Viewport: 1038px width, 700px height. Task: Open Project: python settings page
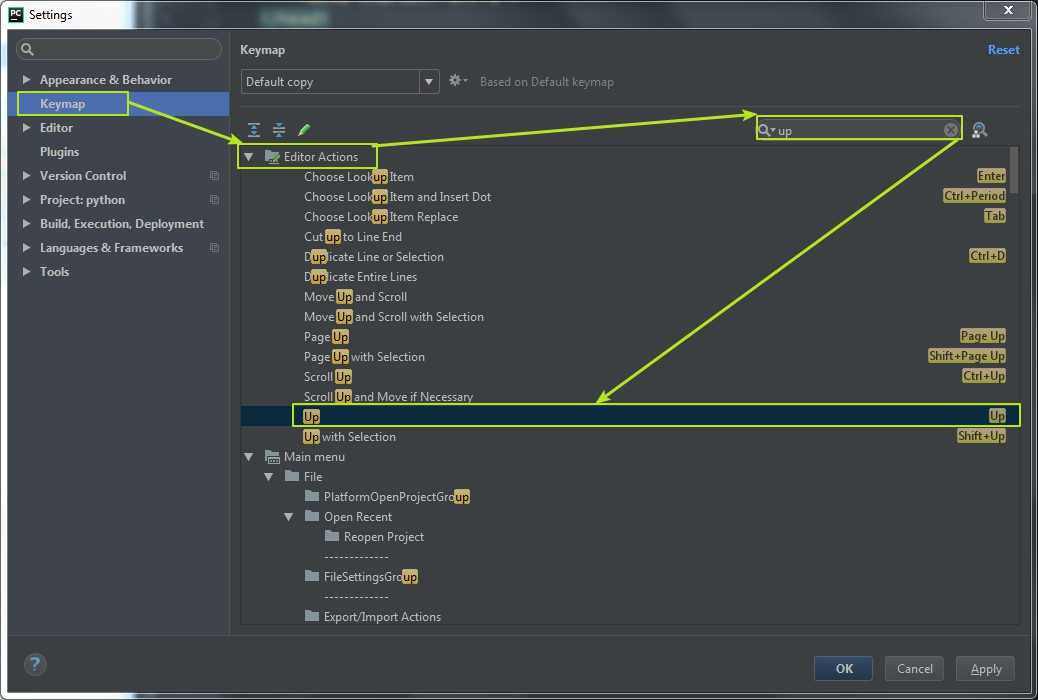82,199
